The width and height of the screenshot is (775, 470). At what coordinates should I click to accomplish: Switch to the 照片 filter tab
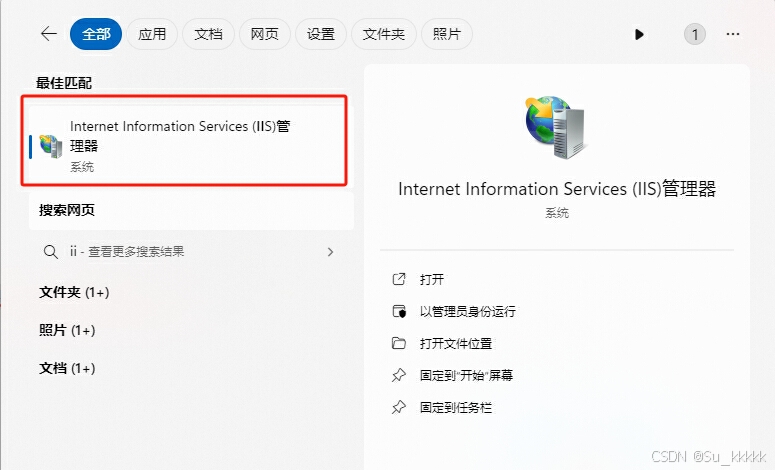(447, 34)
